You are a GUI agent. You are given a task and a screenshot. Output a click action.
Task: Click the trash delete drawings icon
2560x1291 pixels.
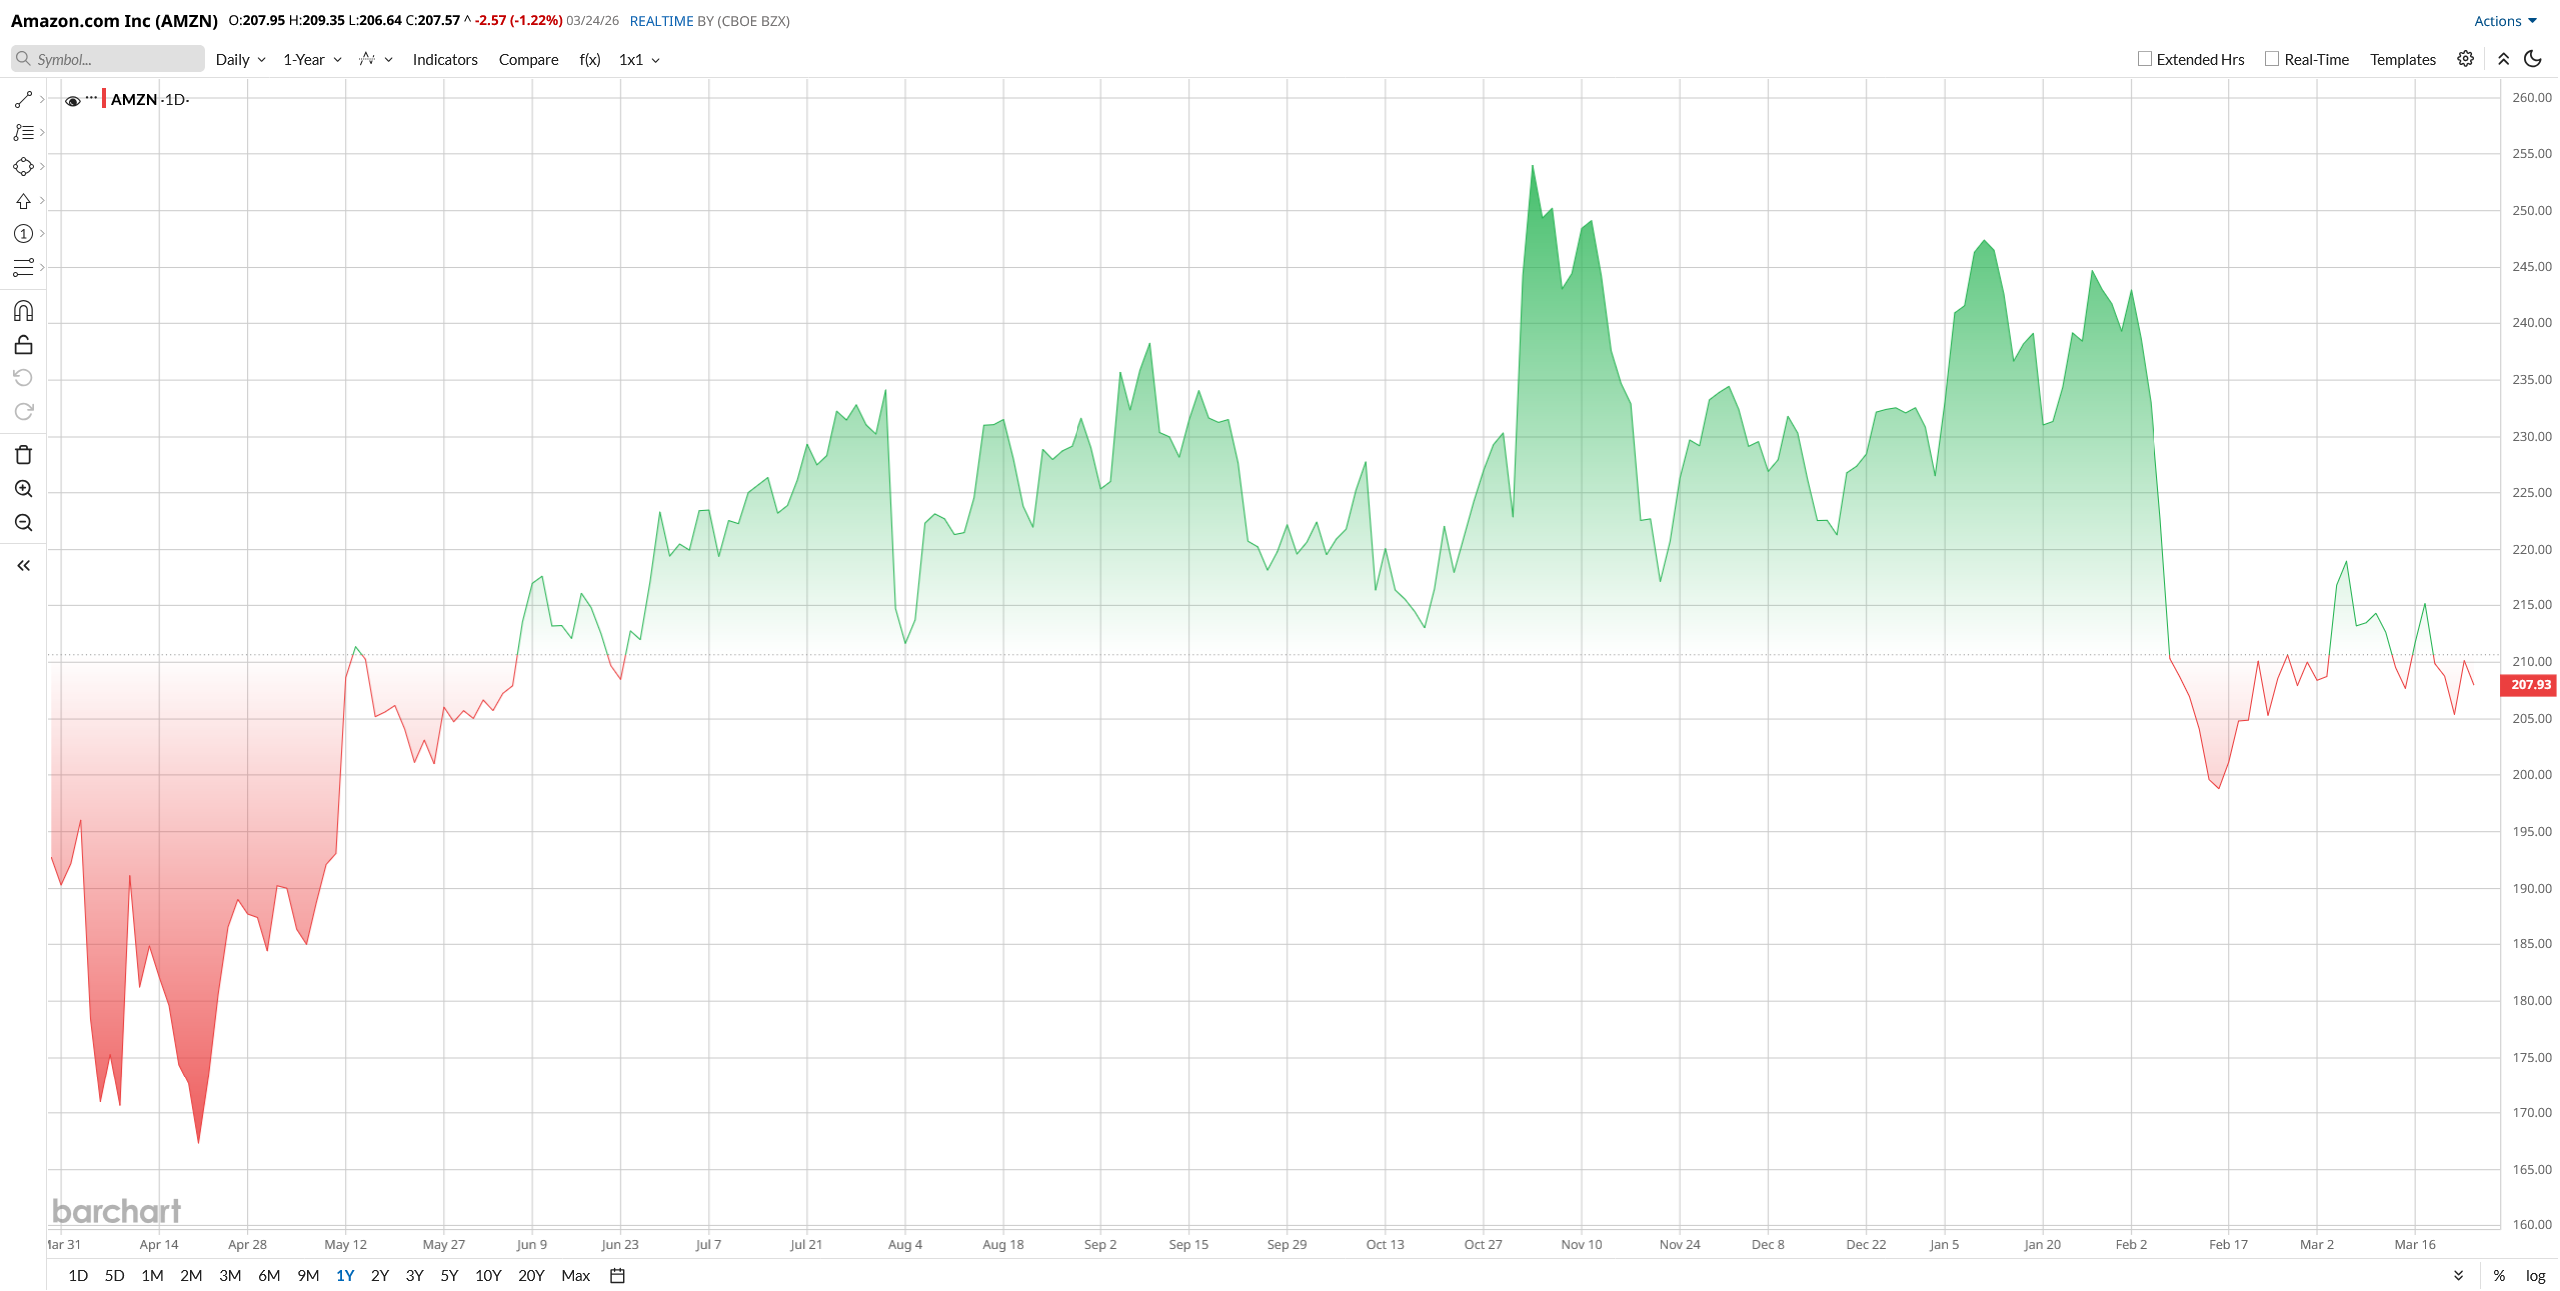(24, 455)
